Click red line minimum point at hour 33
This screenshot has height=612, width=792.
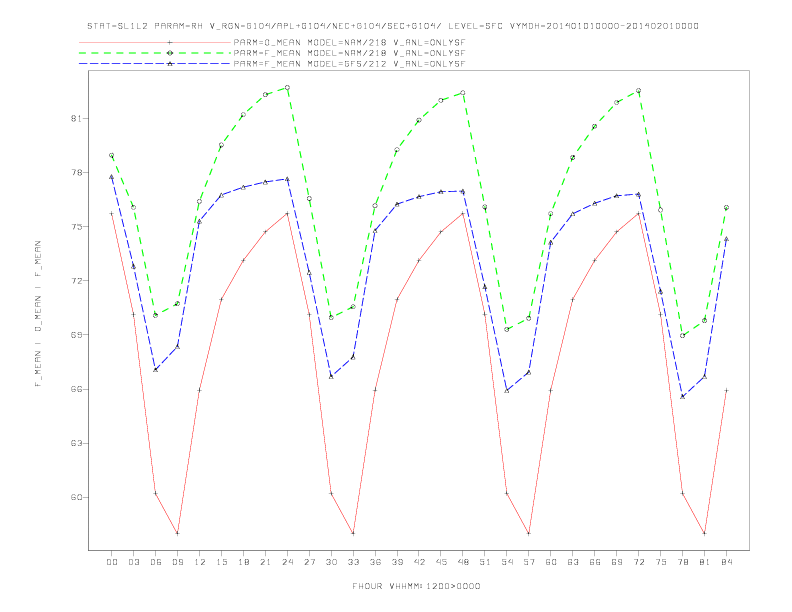coord(353,533)
